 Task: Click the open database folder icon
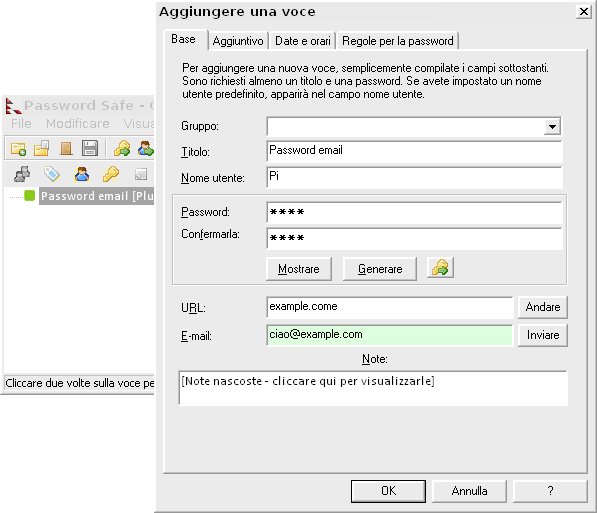pos(42,148)
